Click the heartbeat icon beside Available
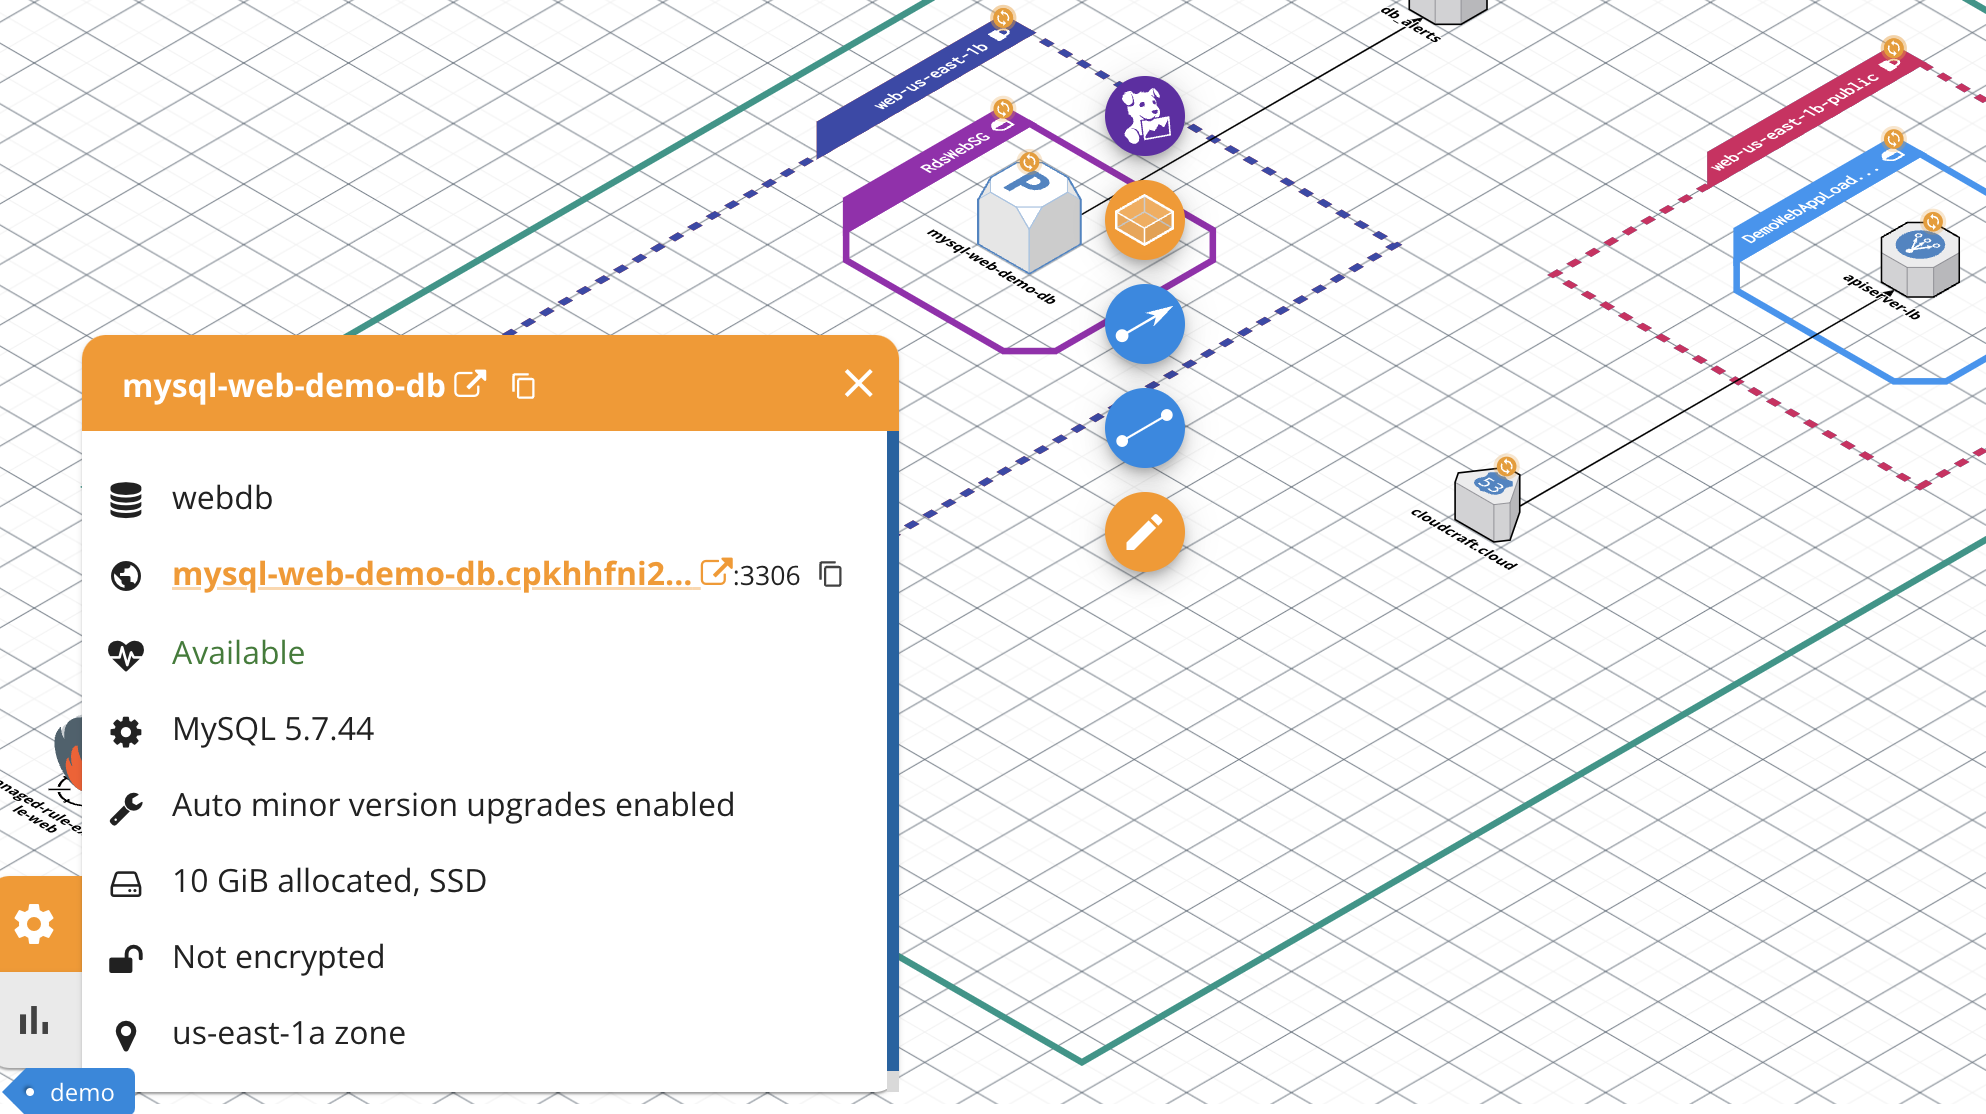This screenshot has height=1114, width=1986. pyautogui.click(x=126, y=655)
